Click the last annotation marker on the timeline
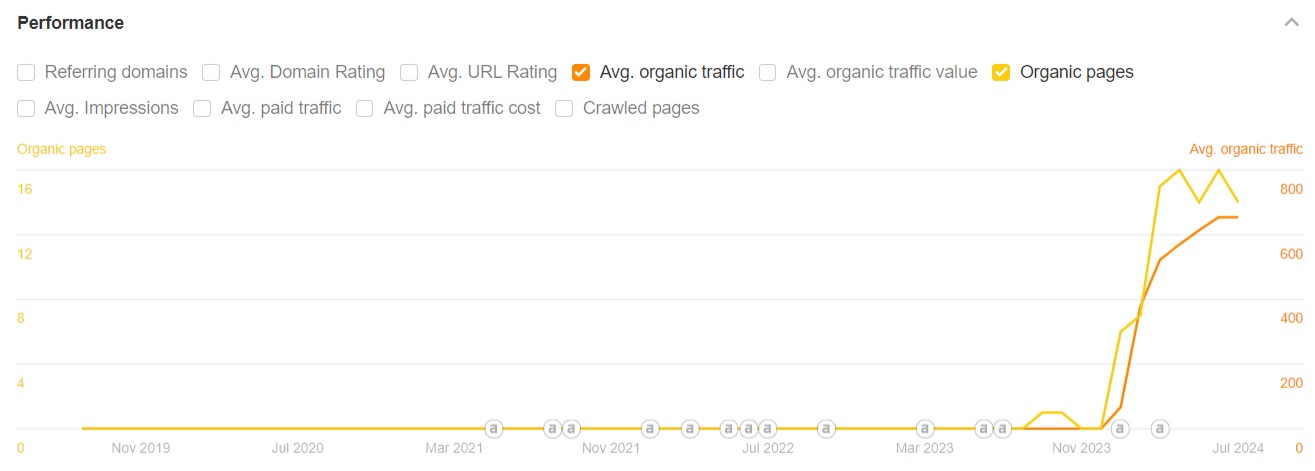Screen dimensions: 1315x471 point(1160,429)
